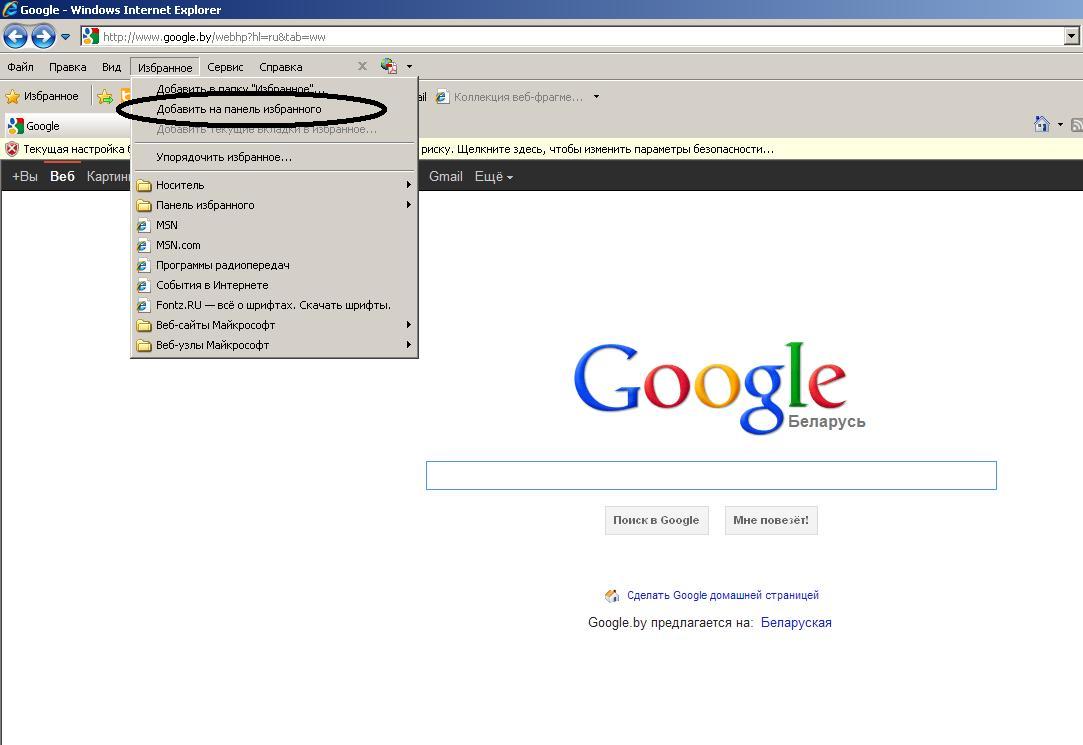Open Gmail from the Google bar
Screen dimensions: 1083x745
pyautogui.click(x=445, y=177)
